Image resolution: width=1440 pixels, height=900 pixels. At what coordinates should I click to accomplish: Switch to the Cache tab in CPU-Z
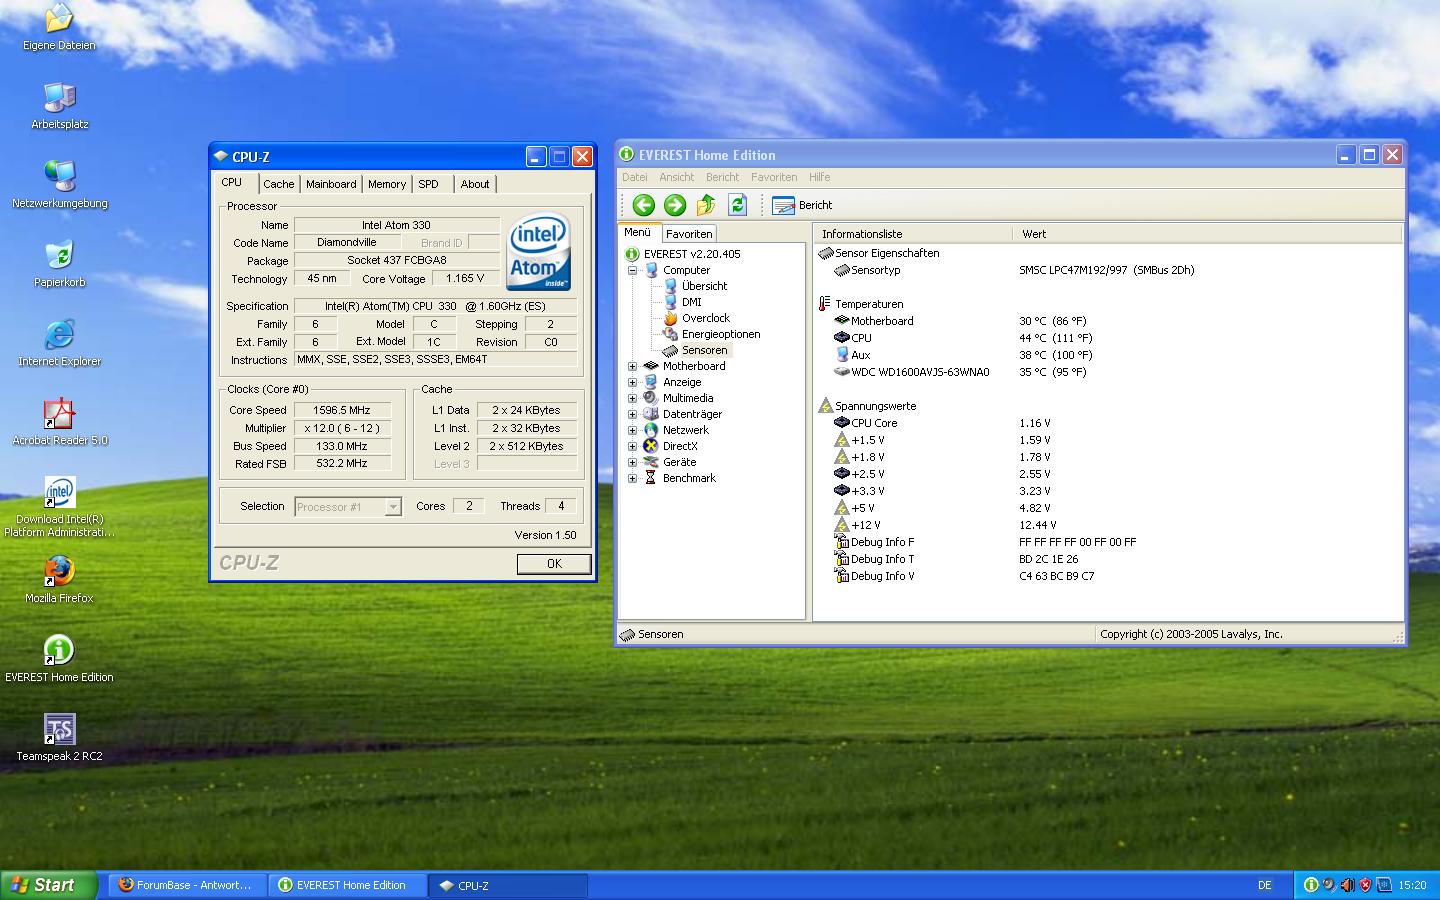point(279,184)
